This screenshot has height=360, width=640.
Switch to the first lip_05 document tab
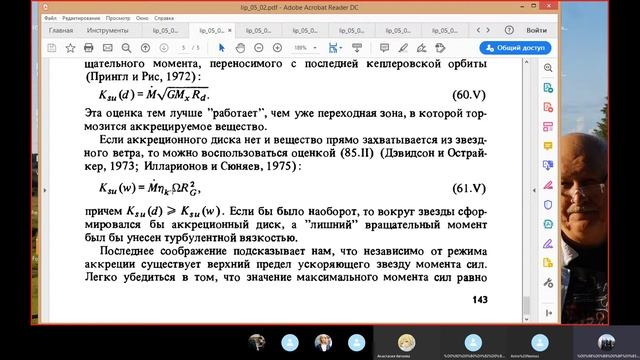[x=165, y=31]
